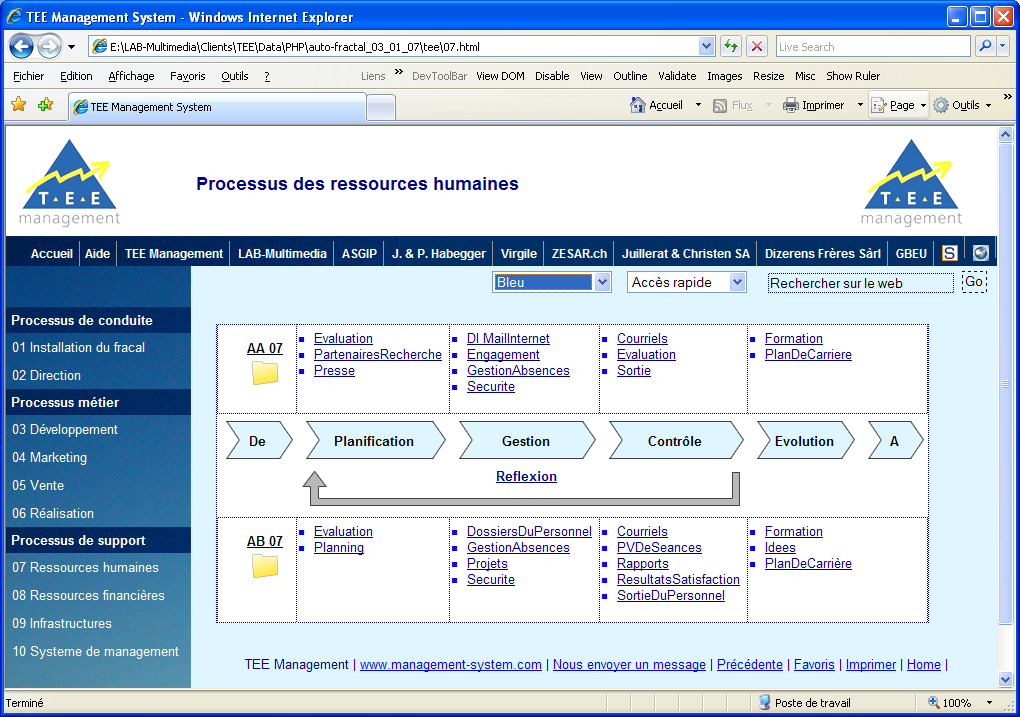Click the Rechercher sur le web field

860,283
